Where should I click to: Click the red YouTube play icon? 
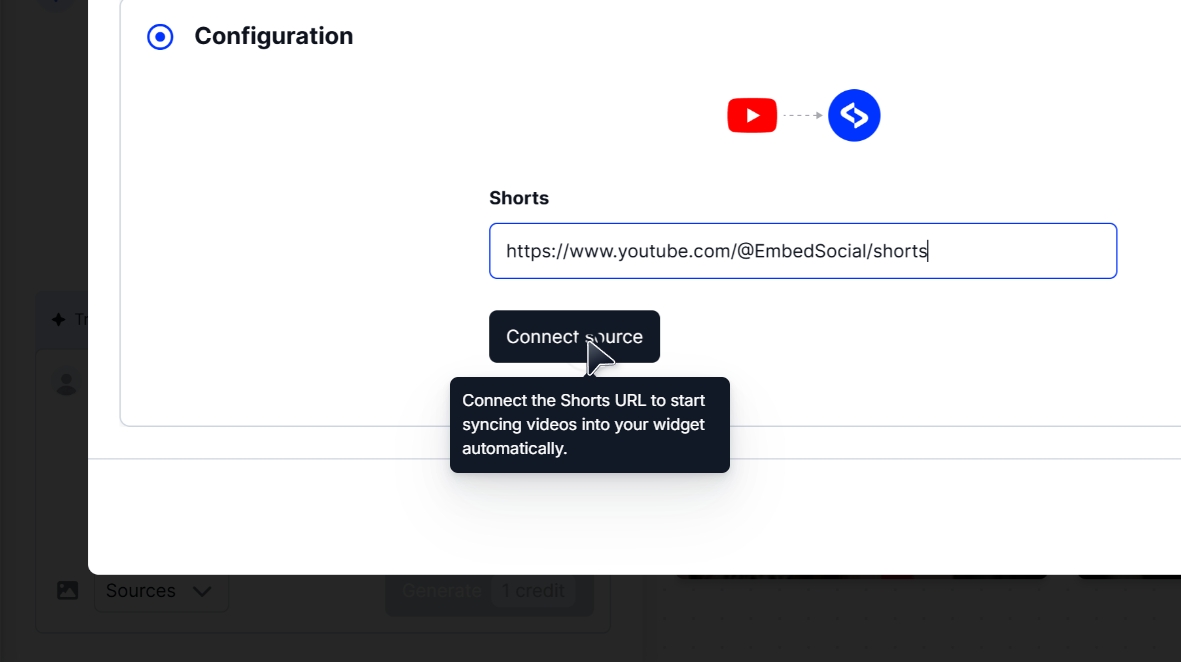coord(752,114)
